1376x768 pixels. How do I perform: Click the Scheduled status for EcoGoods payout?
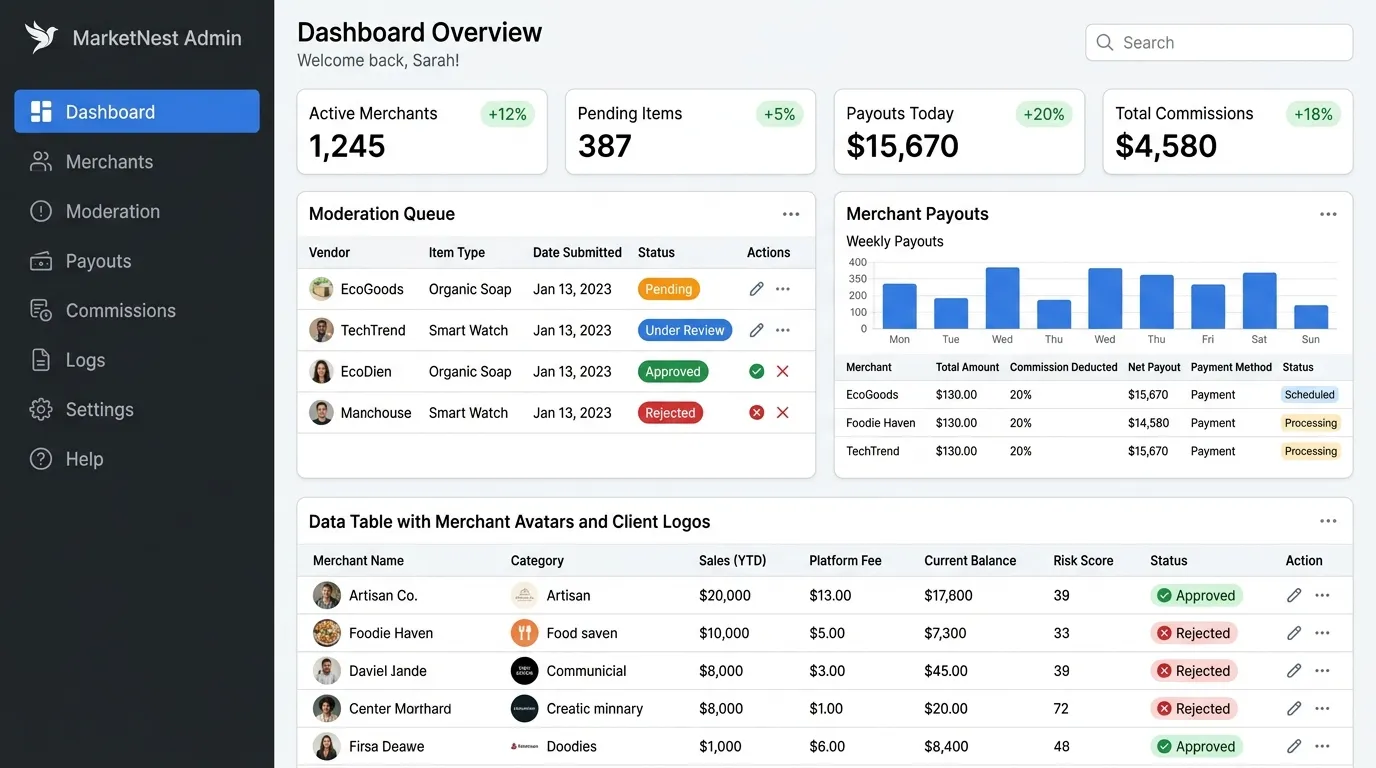(1310, 395)
